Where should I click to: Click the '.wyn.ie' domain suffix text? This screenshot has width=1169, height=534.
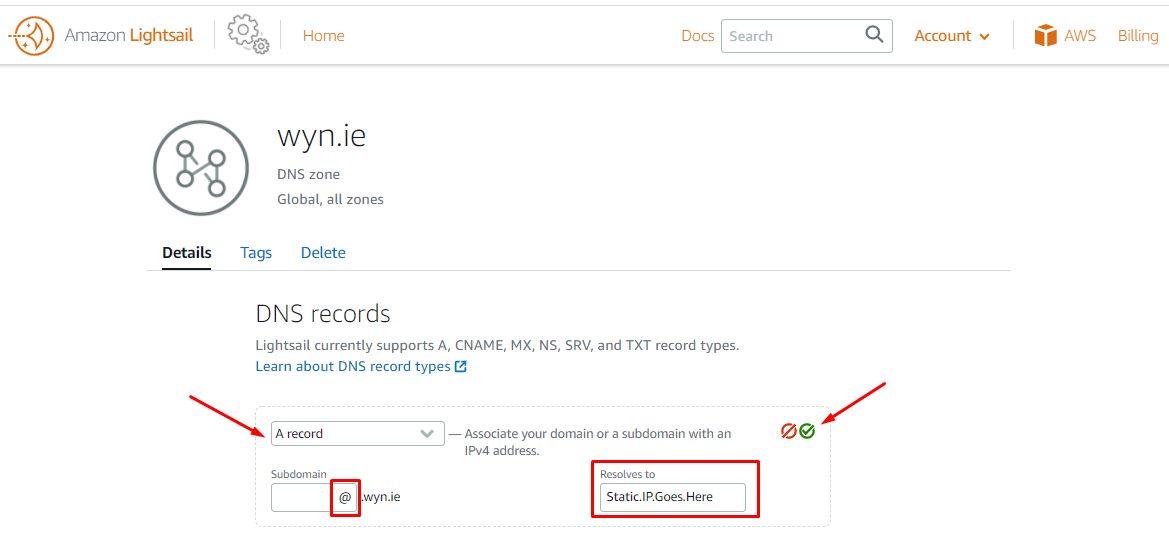click(381, 497)
